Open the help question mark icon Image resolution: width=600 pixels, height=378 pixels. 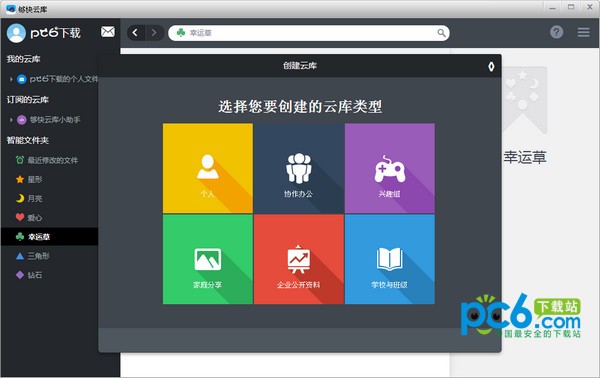(556, 32)
